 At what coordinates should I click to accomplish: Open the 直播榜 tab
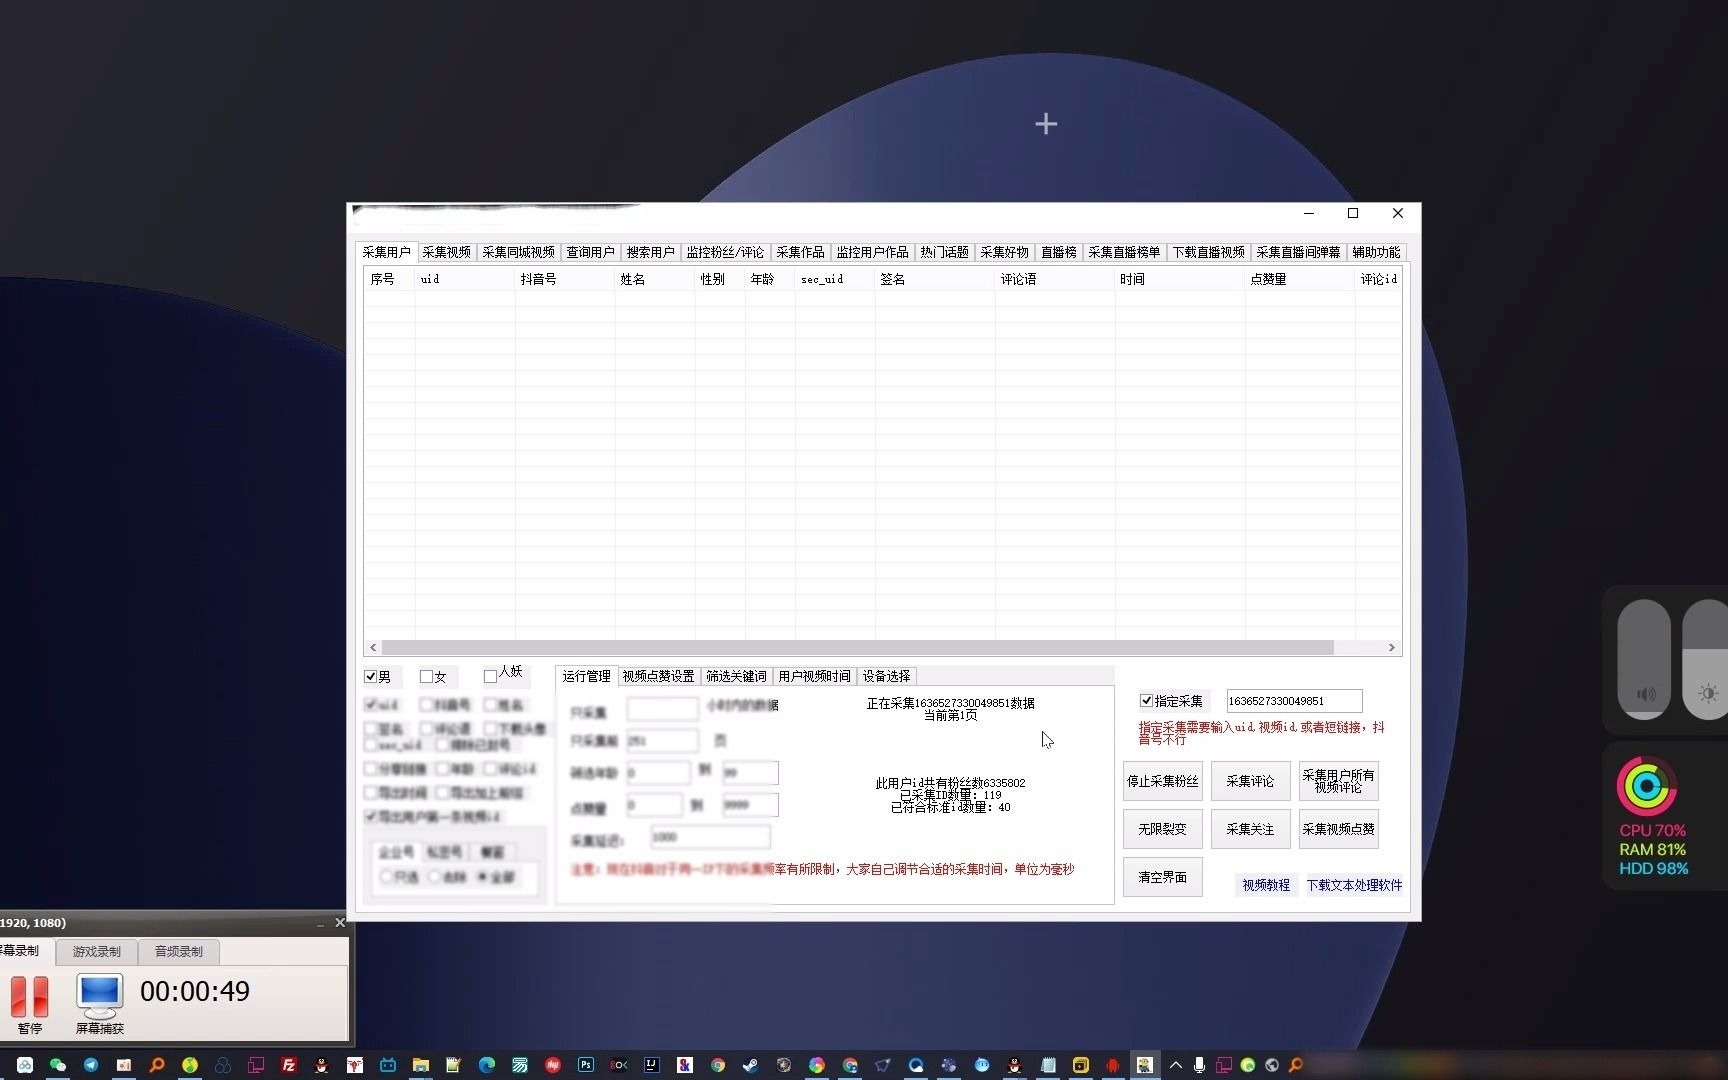1058,252
